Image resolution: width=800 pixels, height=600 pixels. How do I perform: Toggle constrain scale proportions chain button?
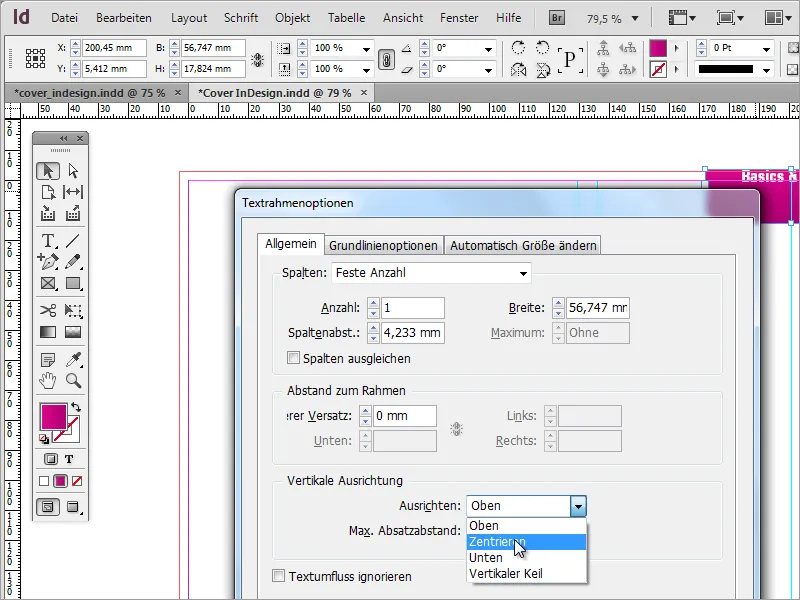(386, 59)
